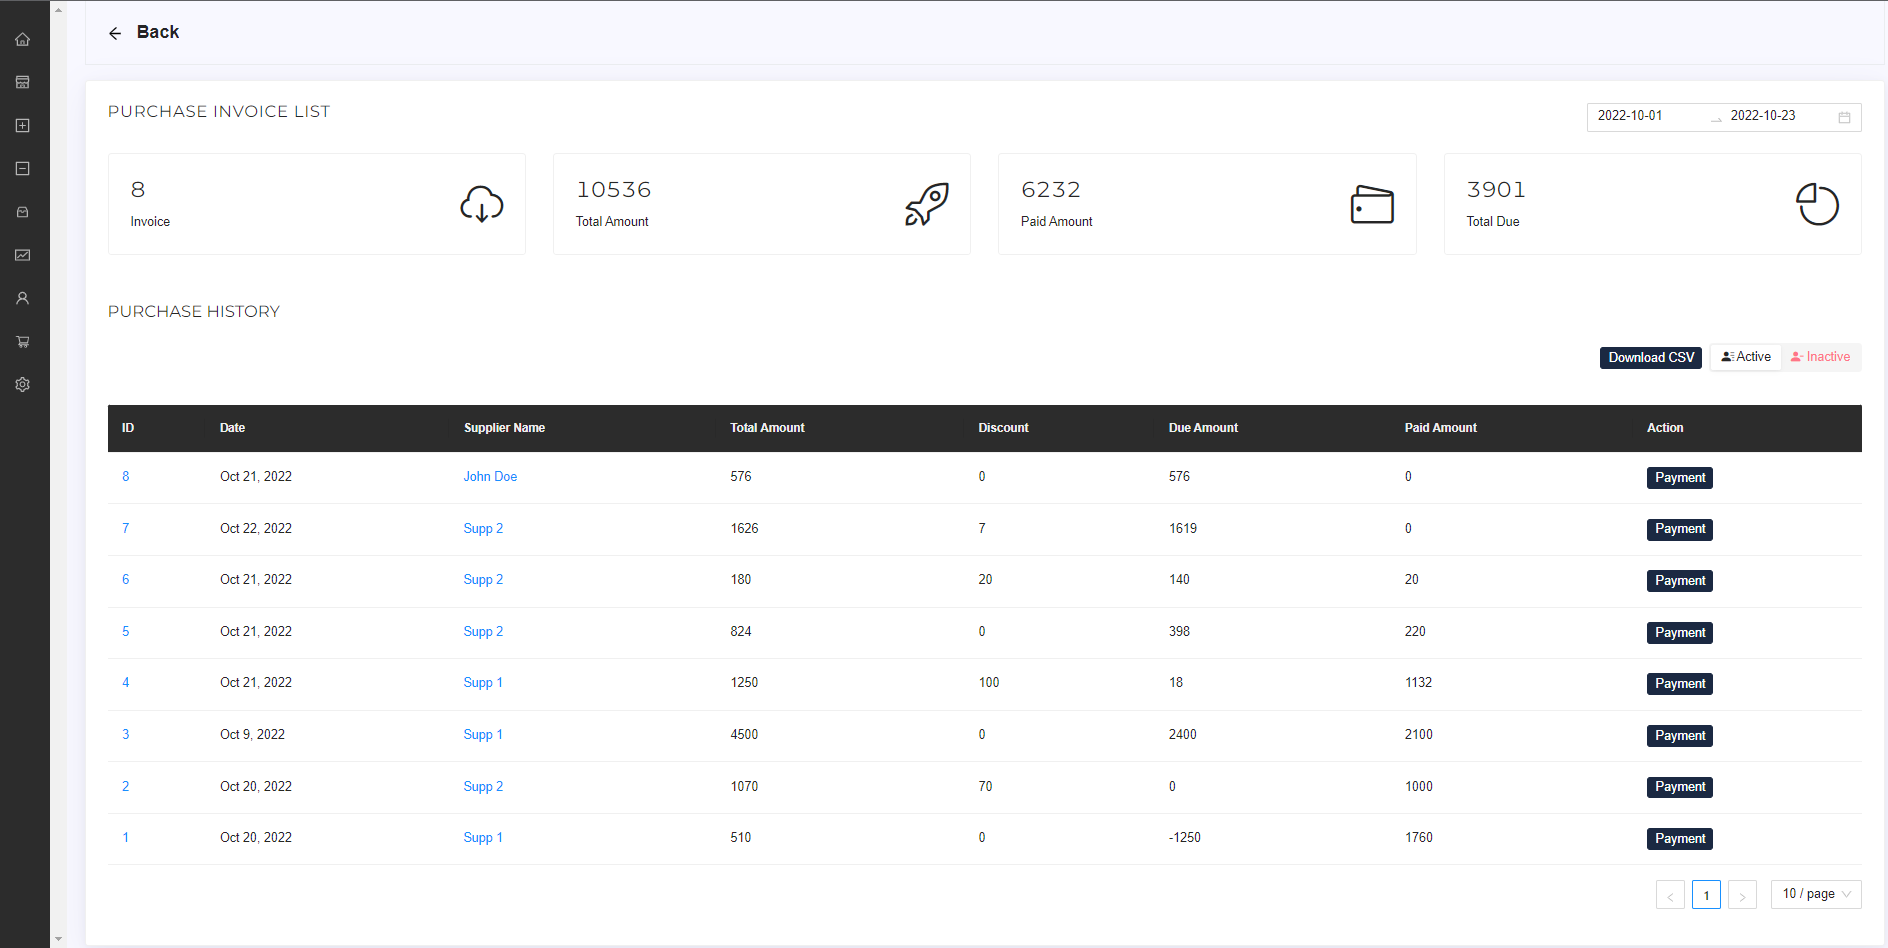Click the minus square sidebar icon

(x=23, y=168)
